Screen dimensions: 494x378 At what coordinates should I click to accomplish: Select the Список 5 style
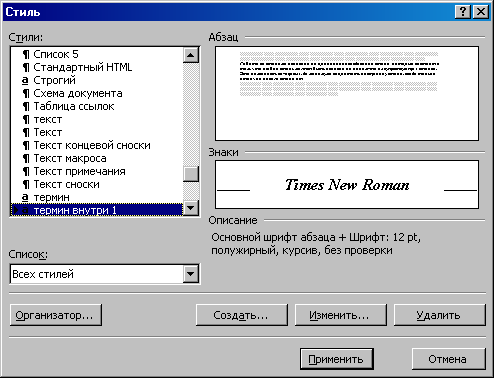tap(97, 54)
